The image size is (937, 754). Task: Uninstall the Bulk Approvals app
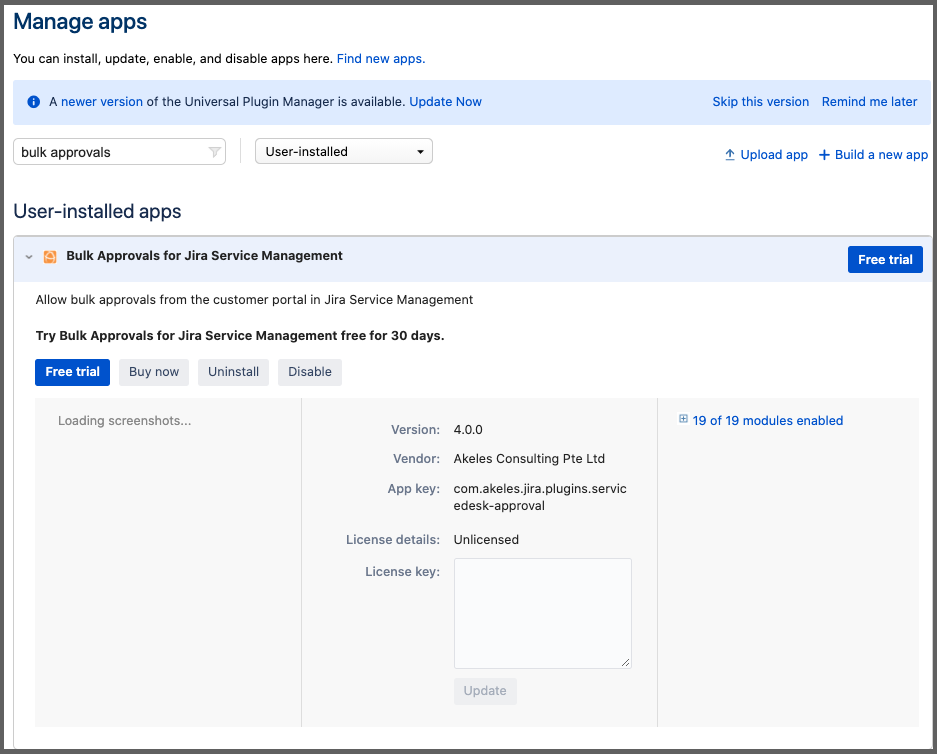point(233,372)
